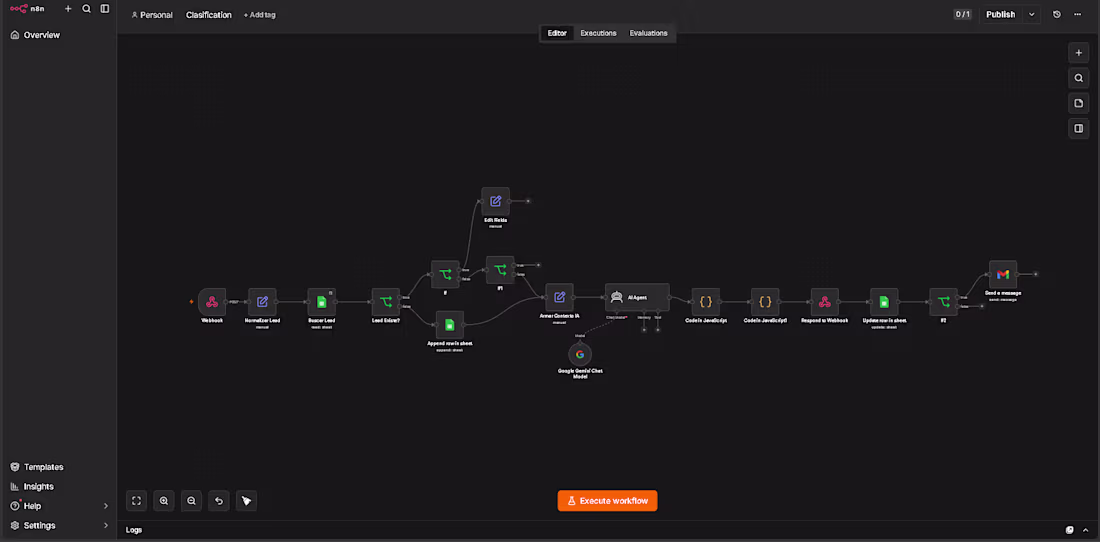The height and width of the screenshot is (542, 1100).
Task: Open search from the top sidebar magnifier
Action: [x=86, y=8]
